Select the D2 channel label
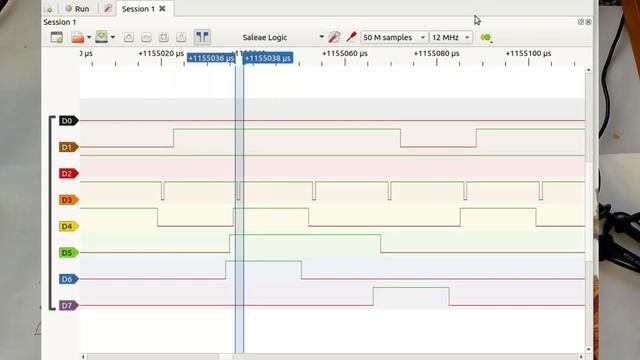Image resolution: width=640 pixels, height=360 pixels. tap(69, 173)
